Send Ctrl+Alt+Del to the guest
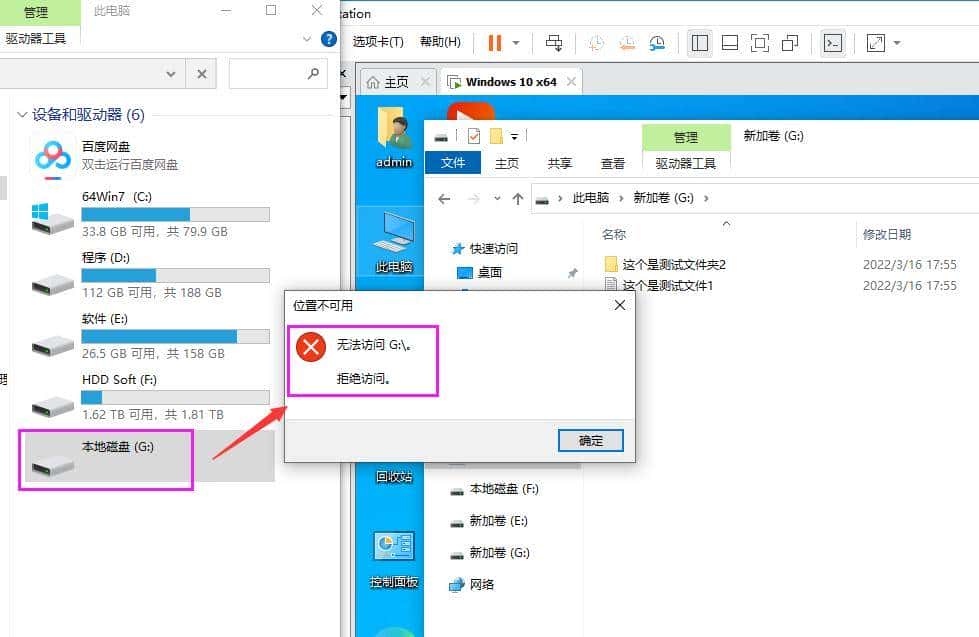The width and height of the screenshot is (979, 637). (x=554, y=42)
